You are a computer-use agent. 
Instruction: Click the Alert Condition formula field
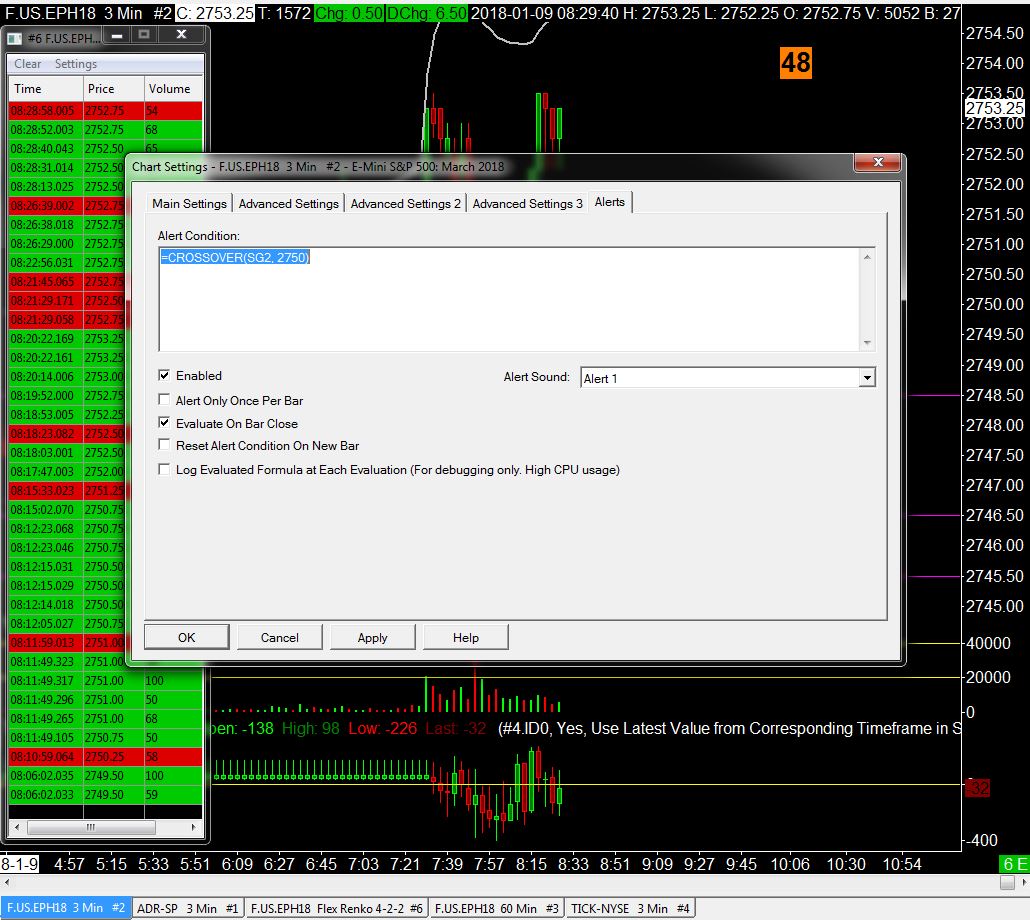tap(516, 299)
